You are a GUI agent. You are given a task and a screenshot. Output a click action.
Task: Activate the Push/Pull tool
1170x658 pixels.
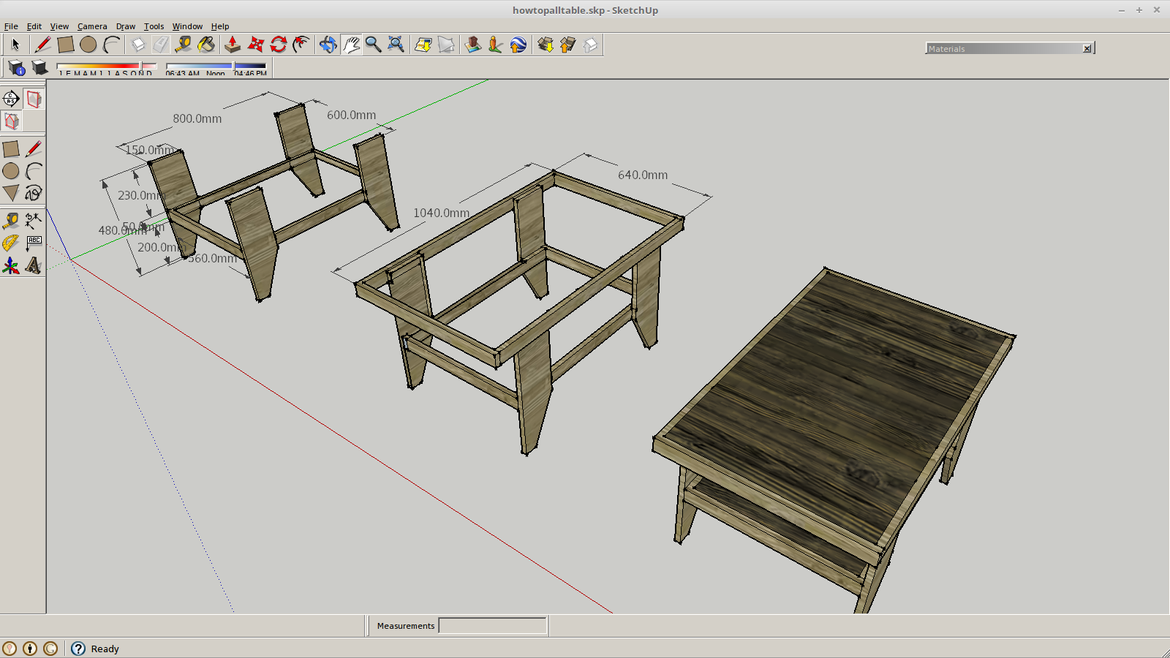pos(232,45)
